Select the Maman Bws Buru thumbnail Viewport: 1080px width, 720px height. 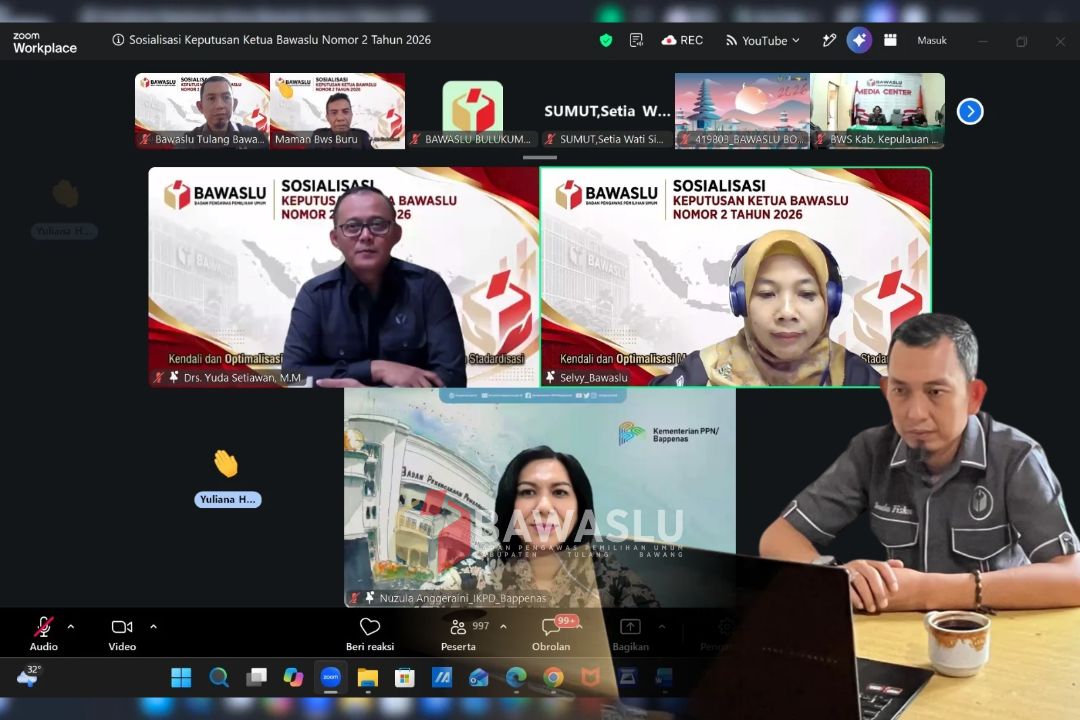(x=338, y=110)
